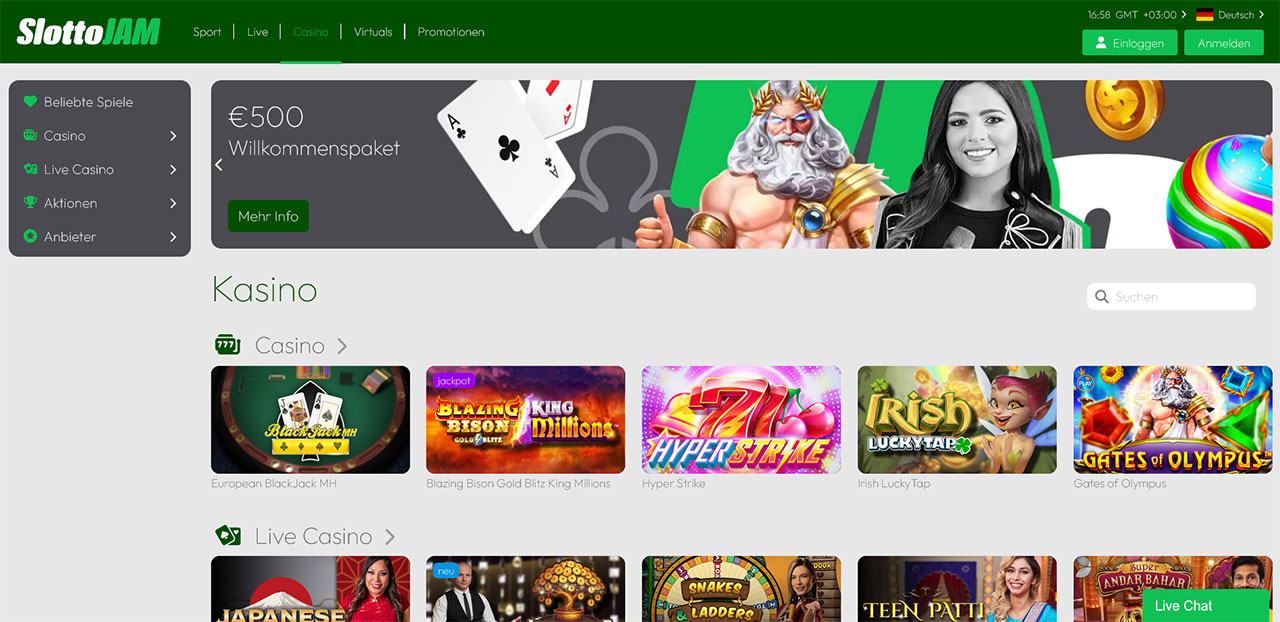
Task: Click the playing cards icon beside Live Casino heading
Action: [x=228, y=536]
